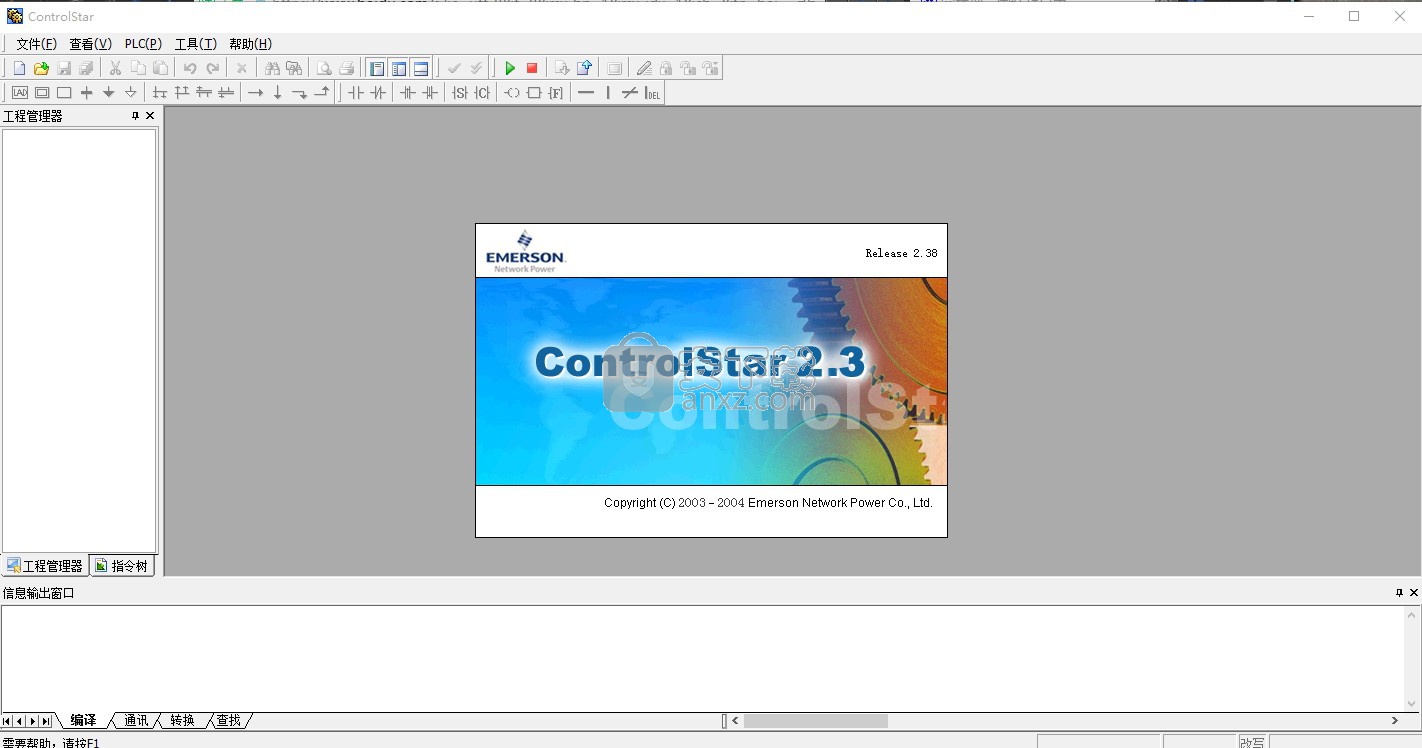Screen dimensions: 1422x748
Task: Click the single checkmark Compile icon
Action: [454, 68]
